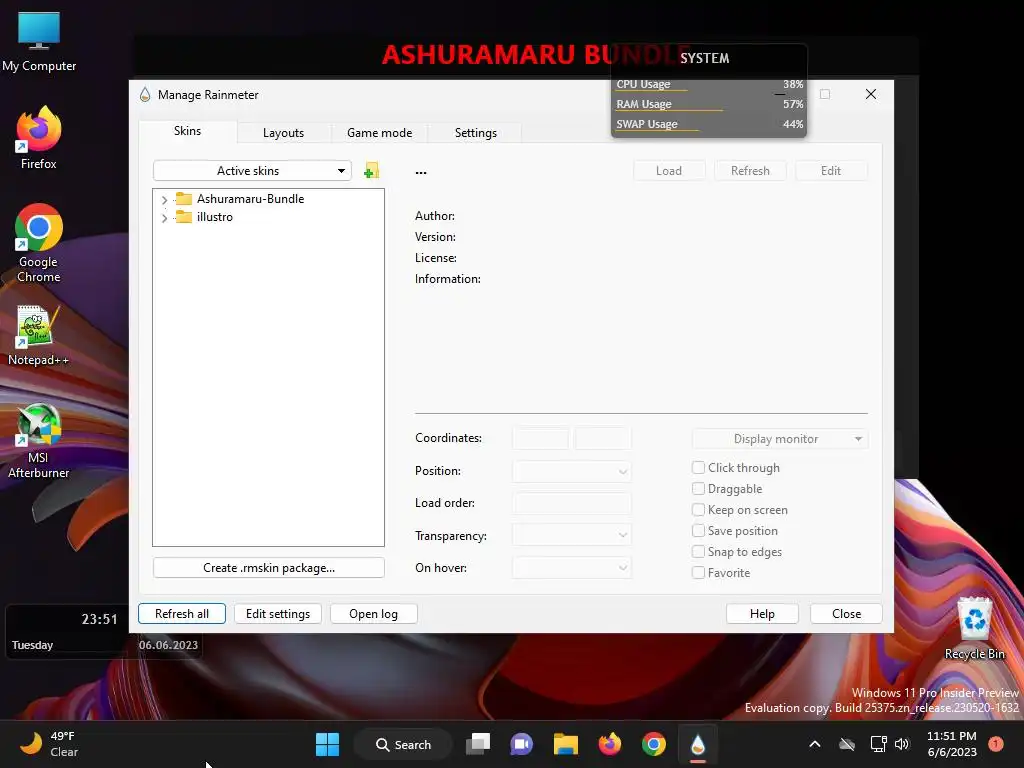
Task: Open My Computer desktop icon
Action: tap(39, 42)
